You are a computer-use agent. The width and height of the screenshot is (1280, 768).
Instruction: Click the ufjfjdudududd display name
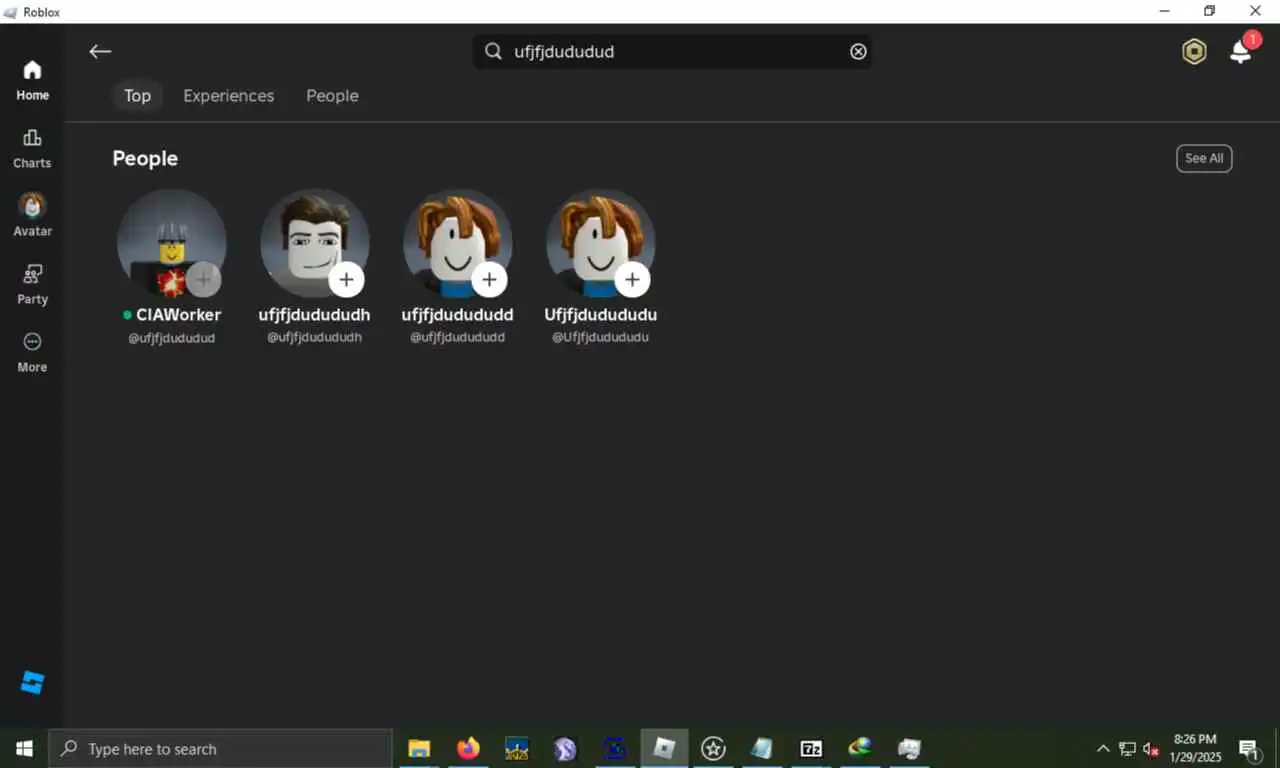(457, 315)
